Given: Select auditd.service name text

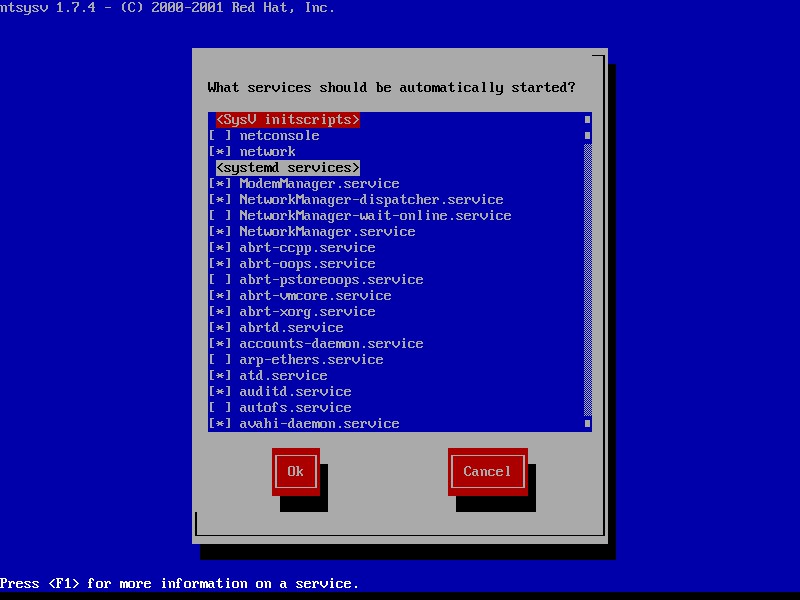Looking at the screenshot, I should (x=296, y=391).
